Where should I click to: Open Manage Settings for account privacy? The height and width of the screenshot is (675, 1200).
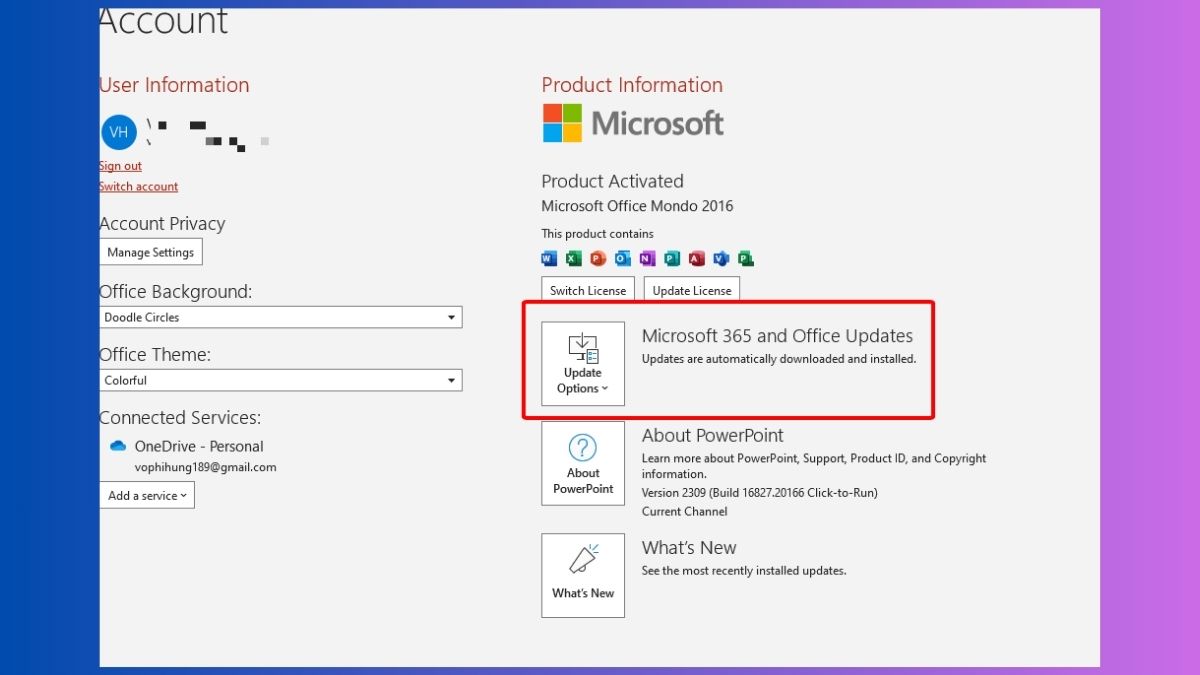151,252
